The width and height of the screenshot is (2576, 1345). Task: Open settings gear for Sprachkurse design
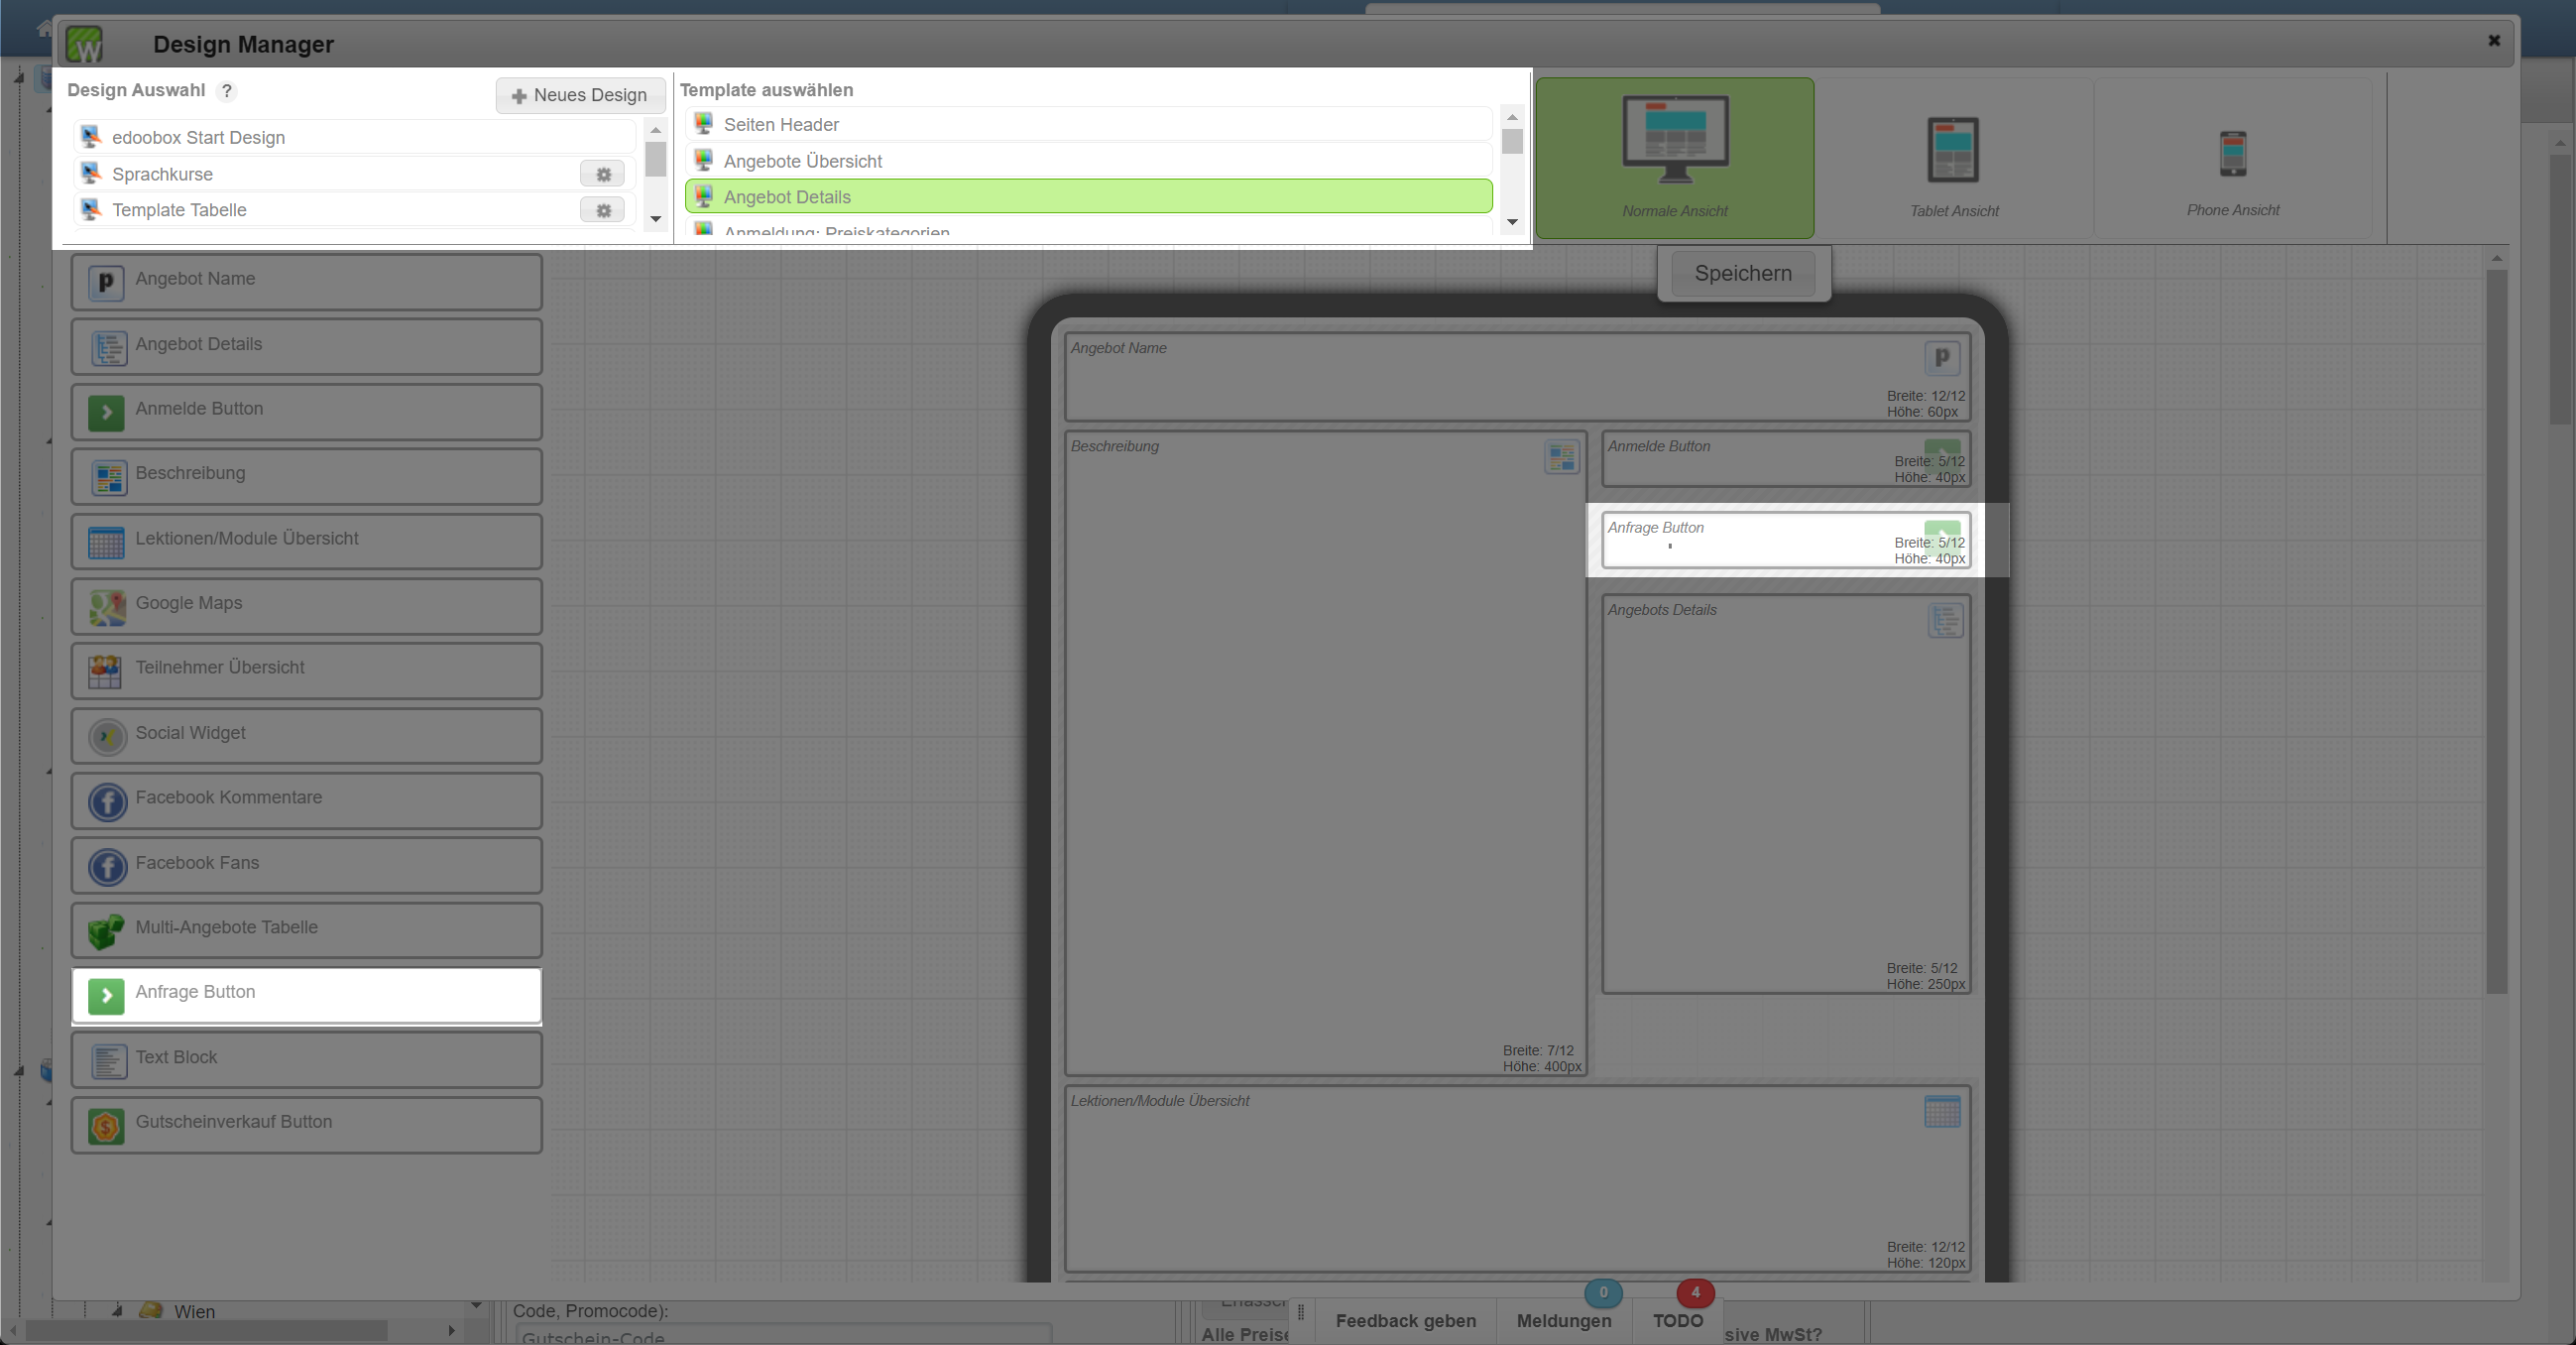coord(603,174)
